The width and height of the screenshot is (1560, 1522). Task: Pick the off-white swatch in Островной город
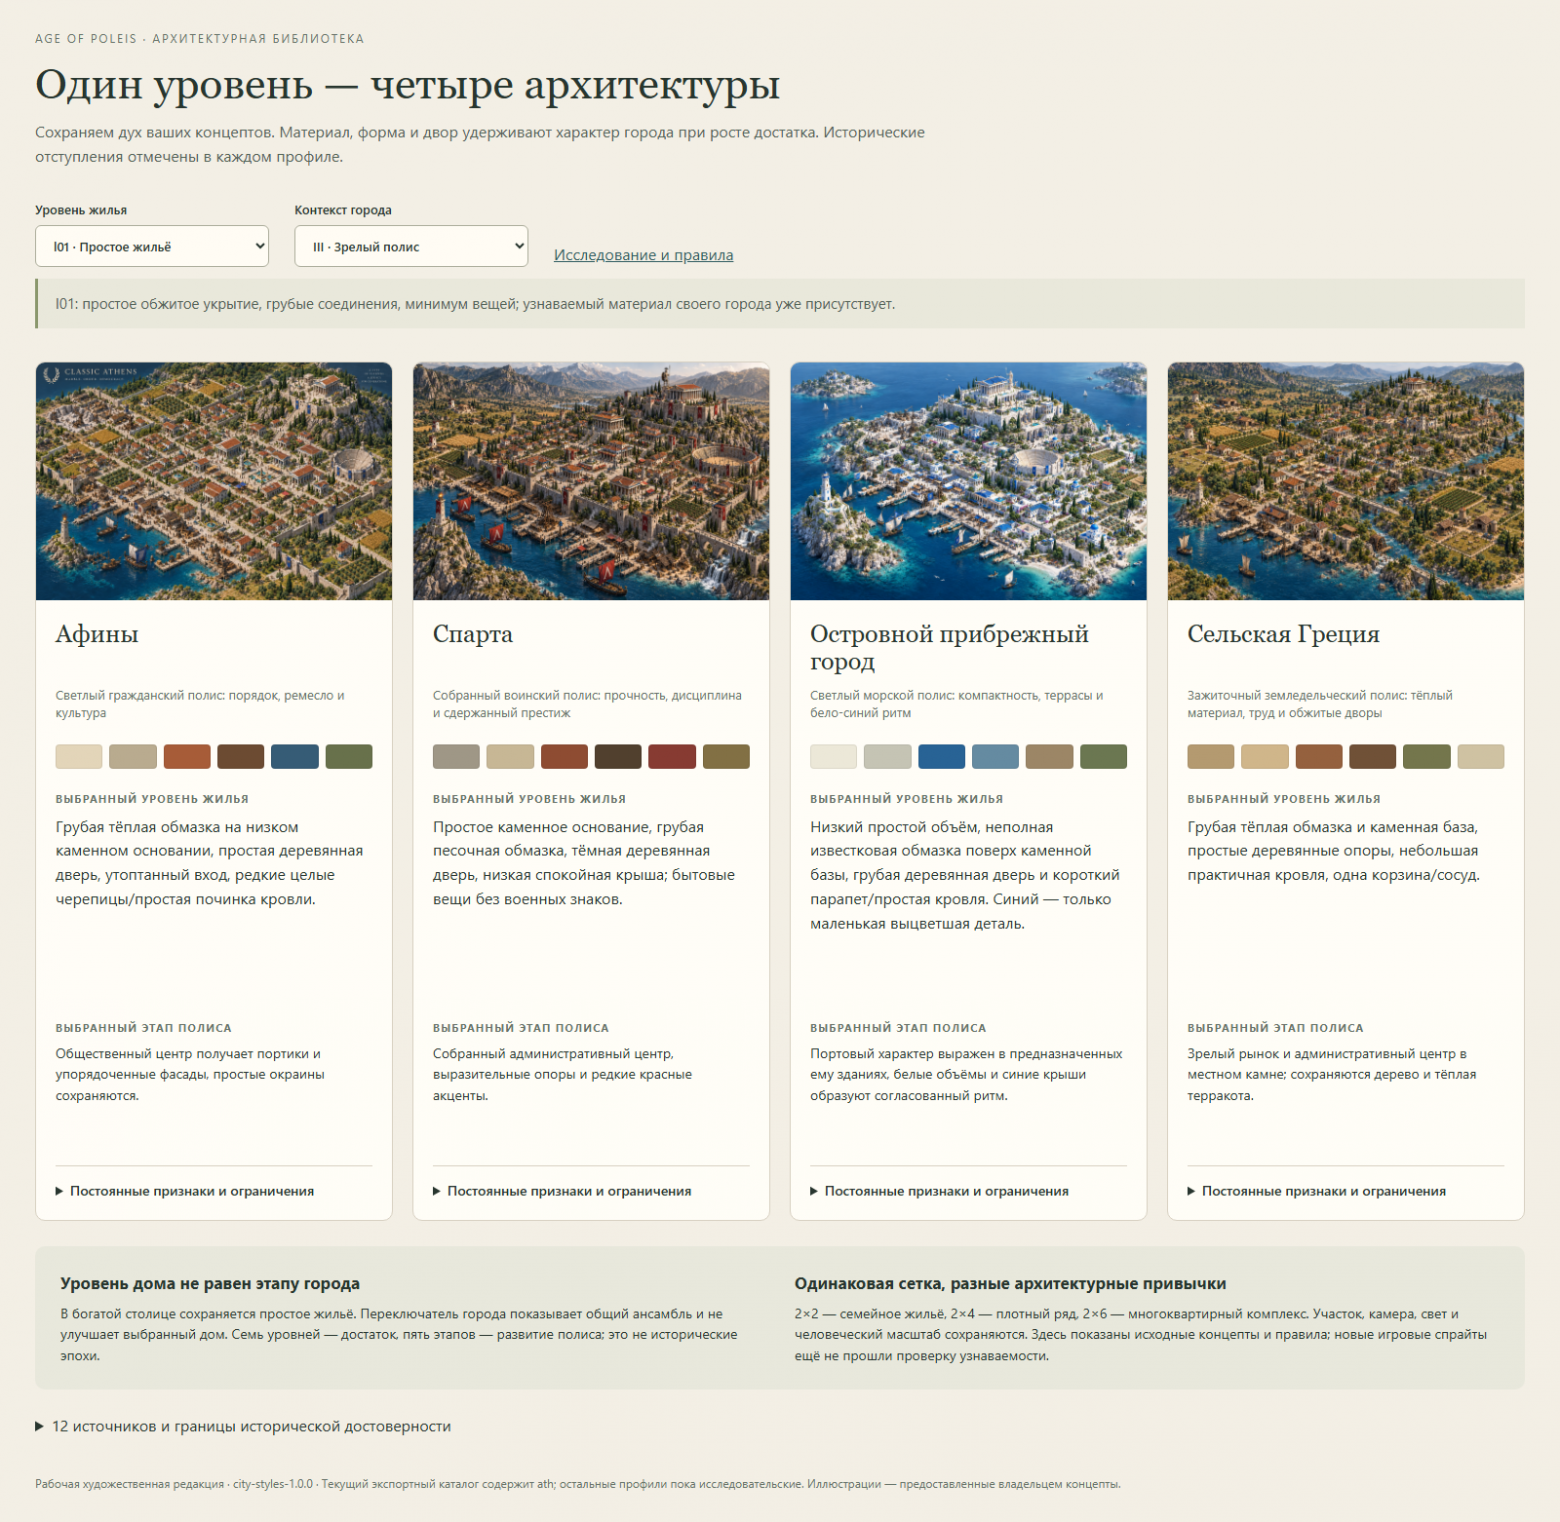[834, 756]
